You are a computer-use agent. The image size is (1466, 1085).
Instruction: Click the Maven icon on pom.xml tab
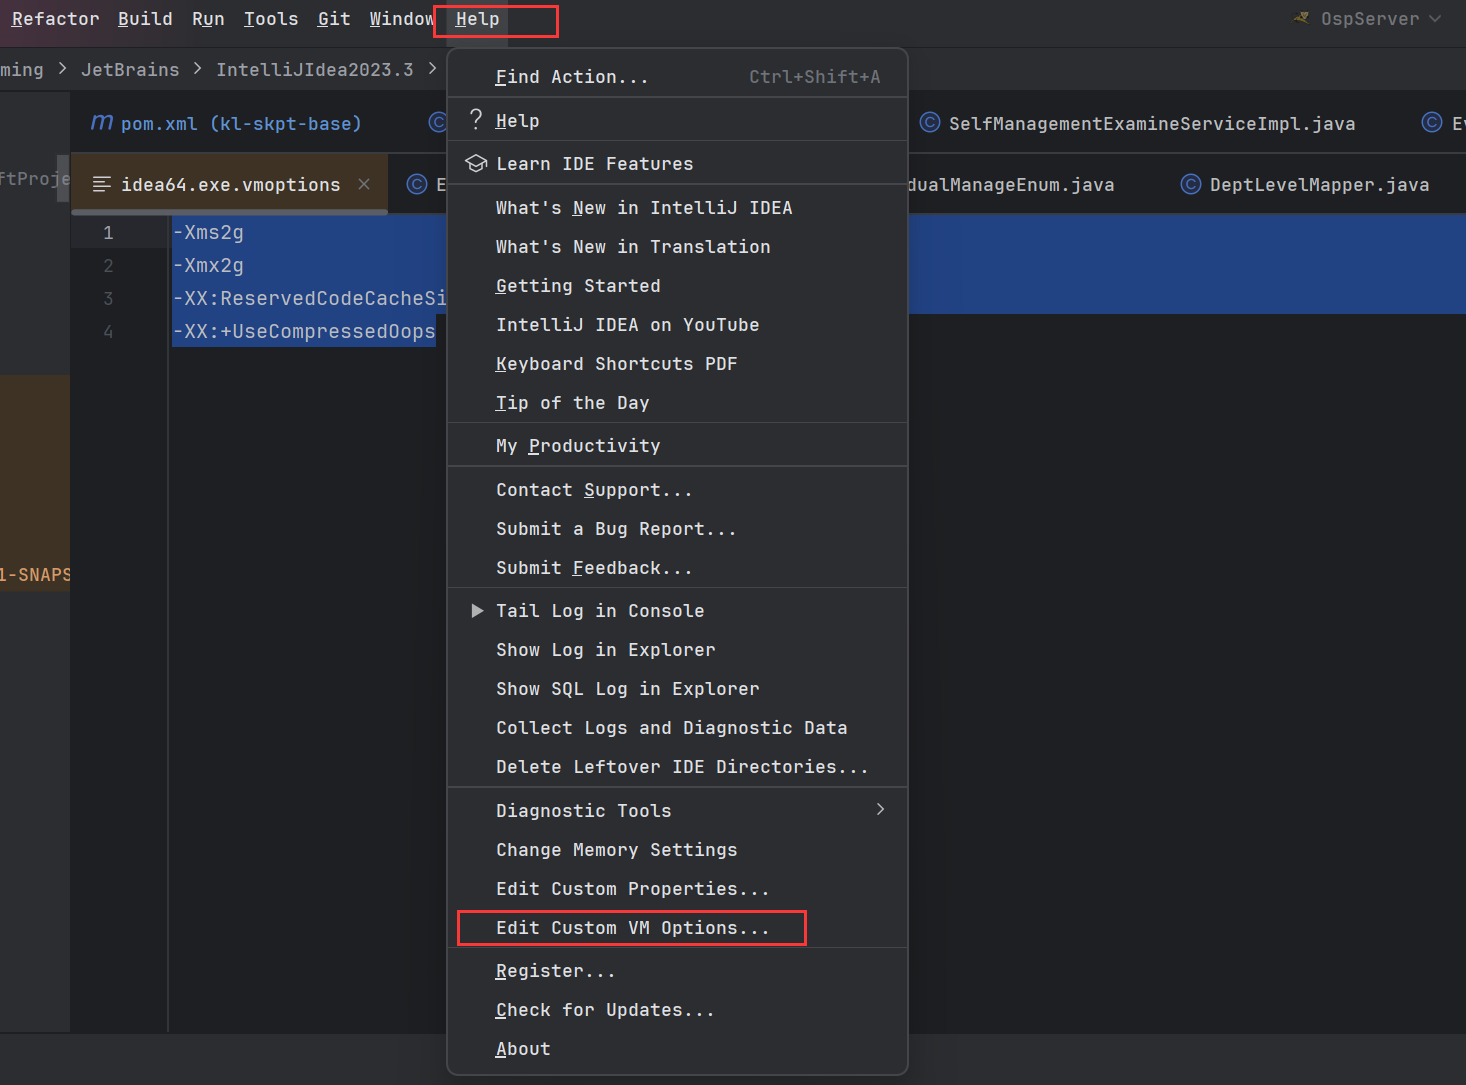click(x=101, y=122)
